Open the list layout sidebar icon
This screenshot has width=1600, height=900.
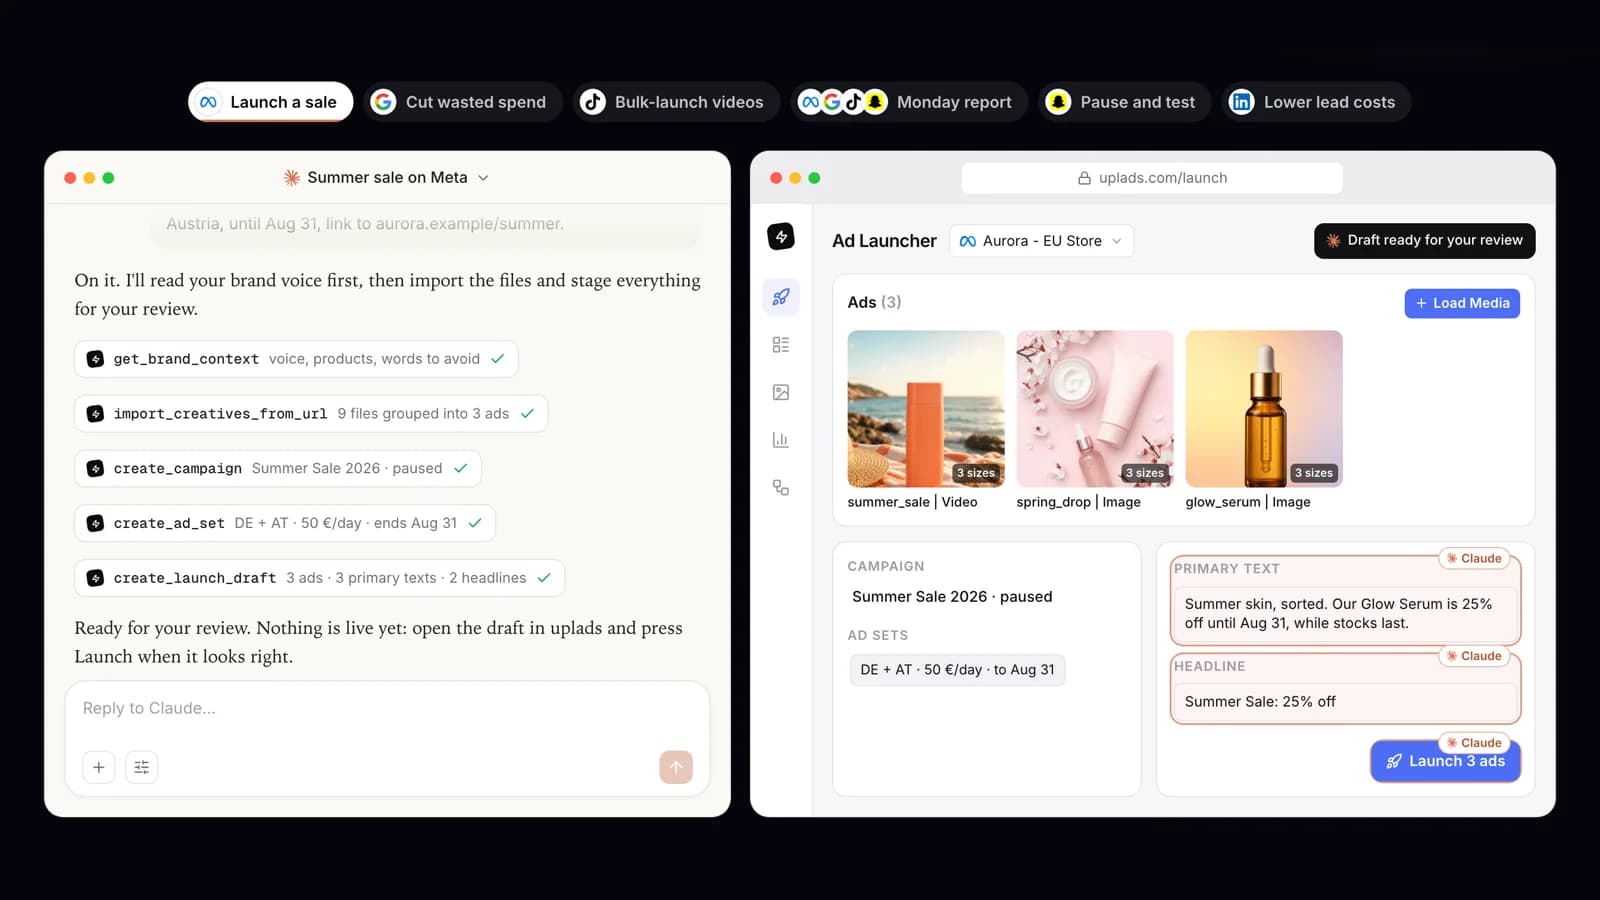click(781, 345)
